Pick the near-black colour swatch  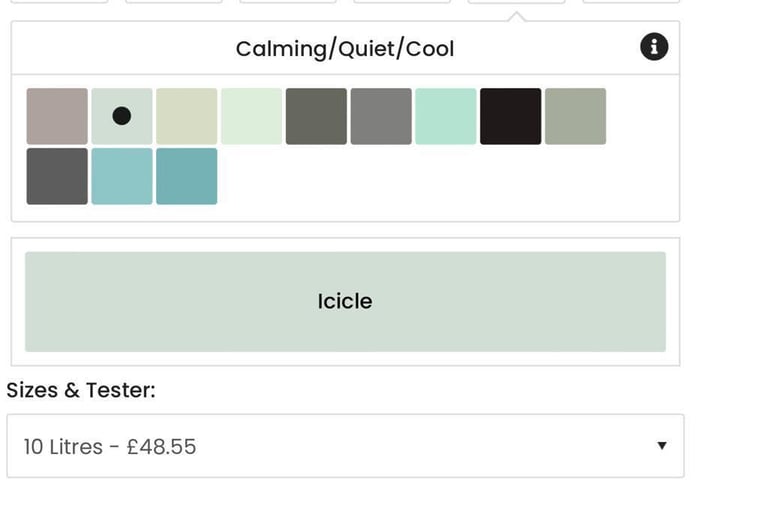[x=510, y=117]
